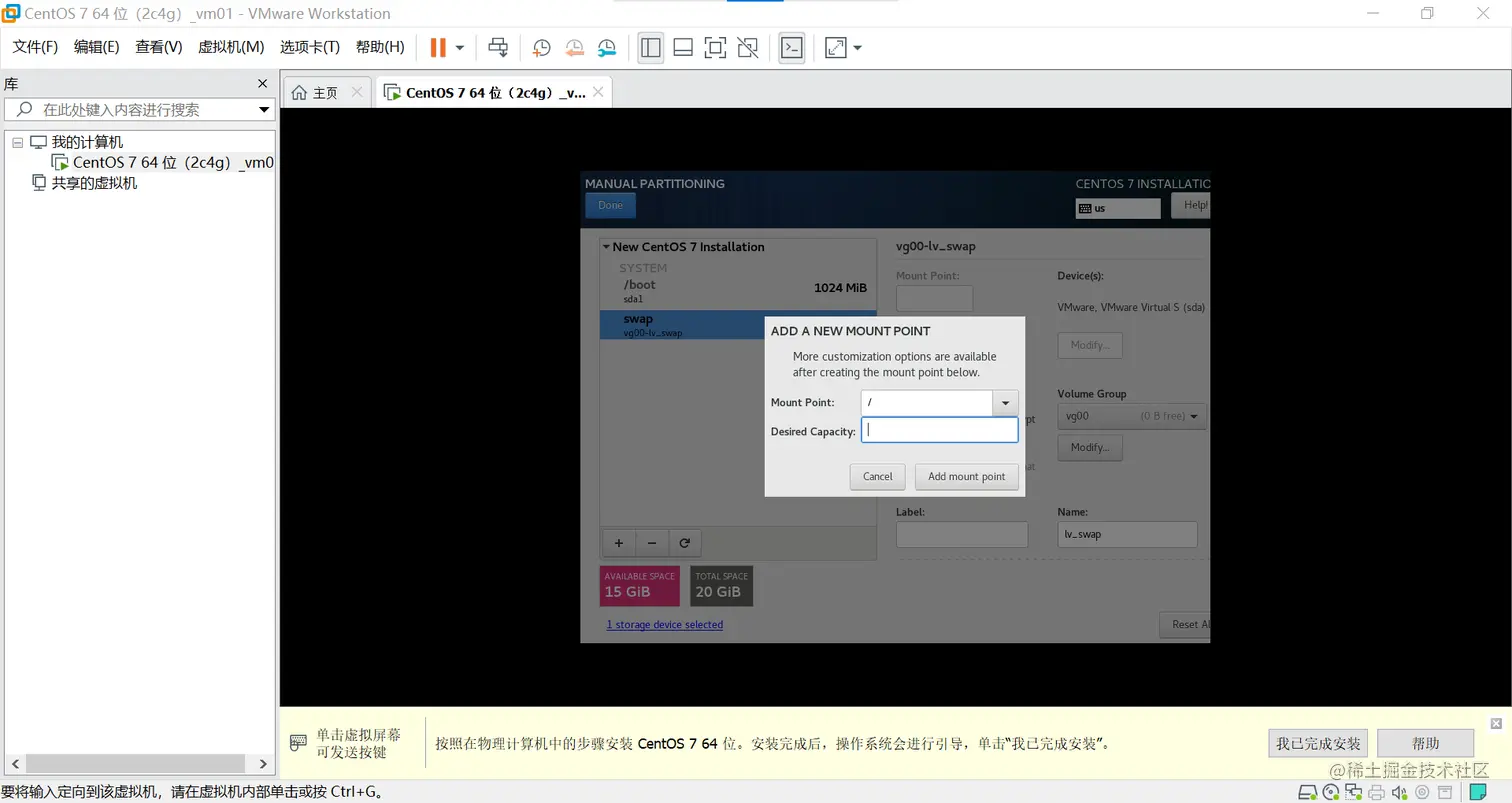Pause the virtual machine from the toolbar
Image resolution: width=1512 pixels, height=803 pixels.
click(438, 47)
